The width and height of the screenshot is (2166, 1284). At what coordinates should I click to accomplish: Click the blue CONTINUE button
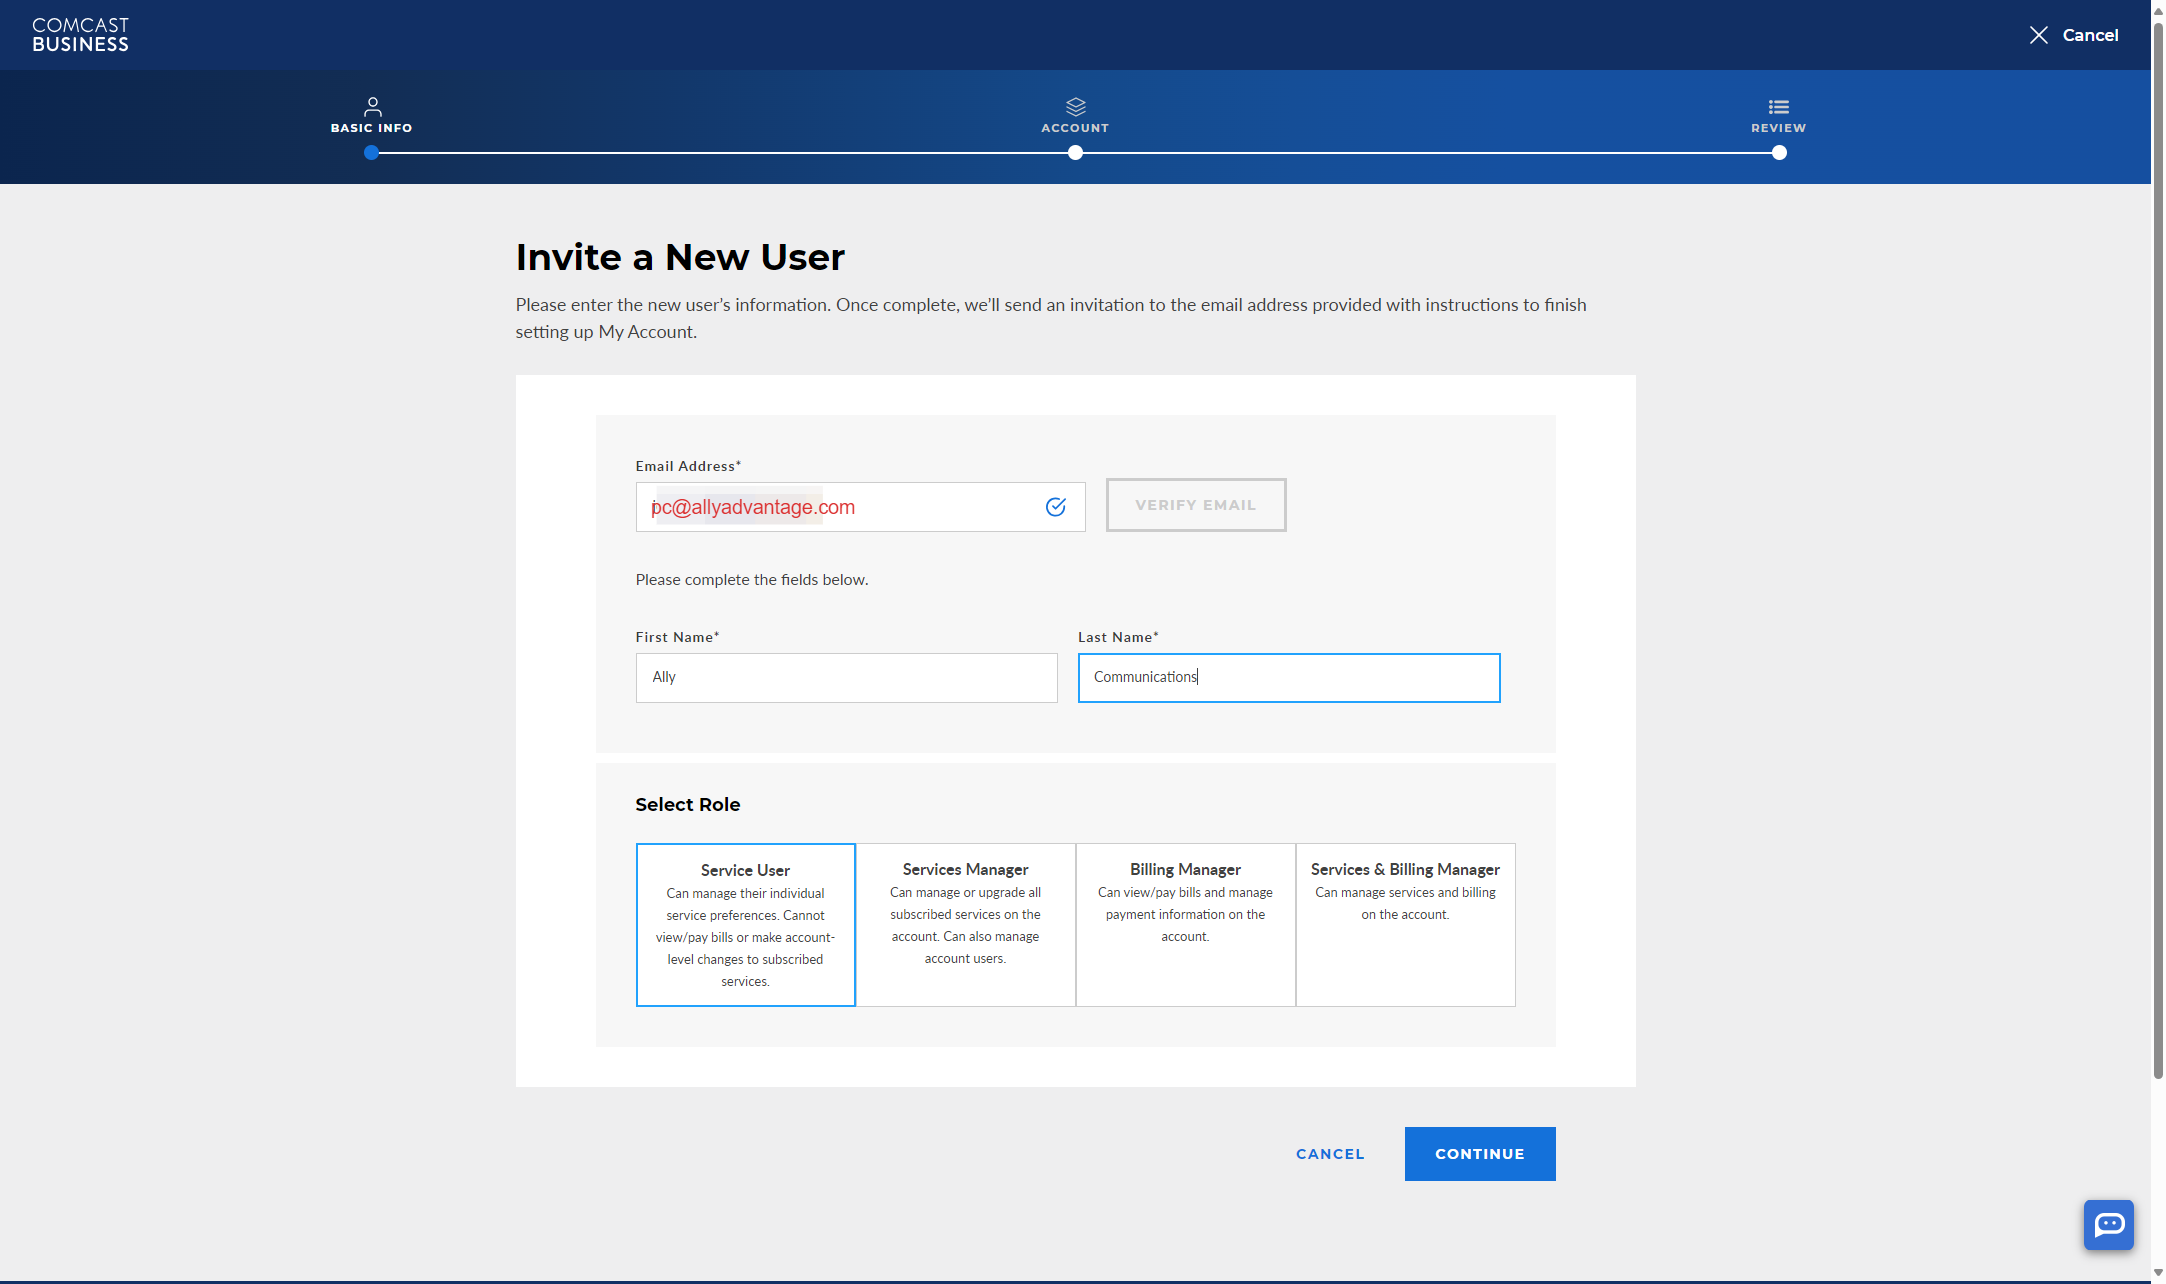tap(1479, 1153)
